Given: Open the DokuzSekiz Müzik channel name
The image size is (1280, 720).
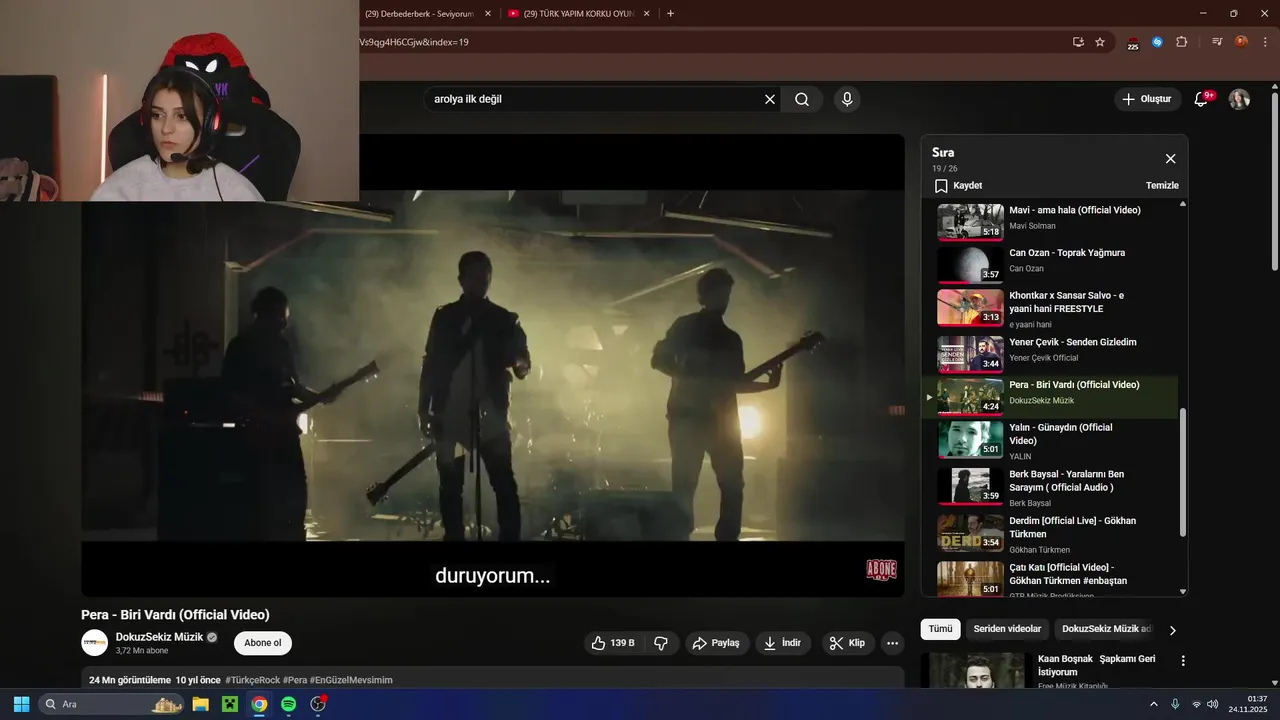Looking at the screenshot, I should click(x=159, y=637).
